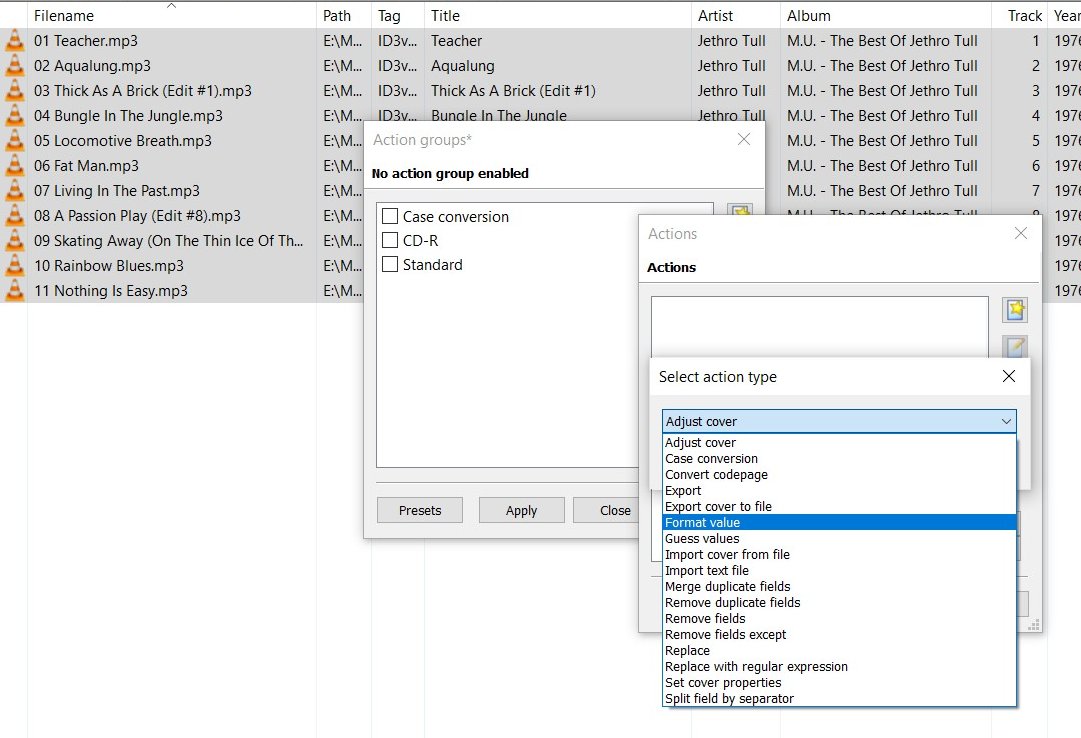This screenshot has height=738, width=1081.
Task: Collapse the Adjust cover combo box arrow
Action: (x=1006, y=422)
